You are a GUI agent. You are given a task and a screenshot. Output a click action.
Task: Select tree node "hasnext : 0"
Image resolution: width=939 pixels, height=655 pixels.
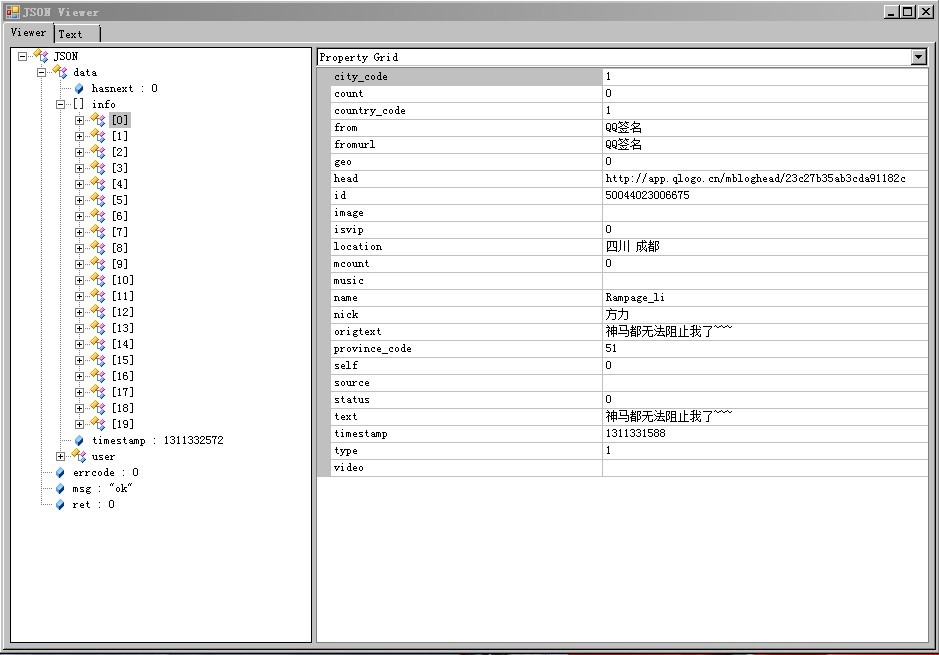125,89
